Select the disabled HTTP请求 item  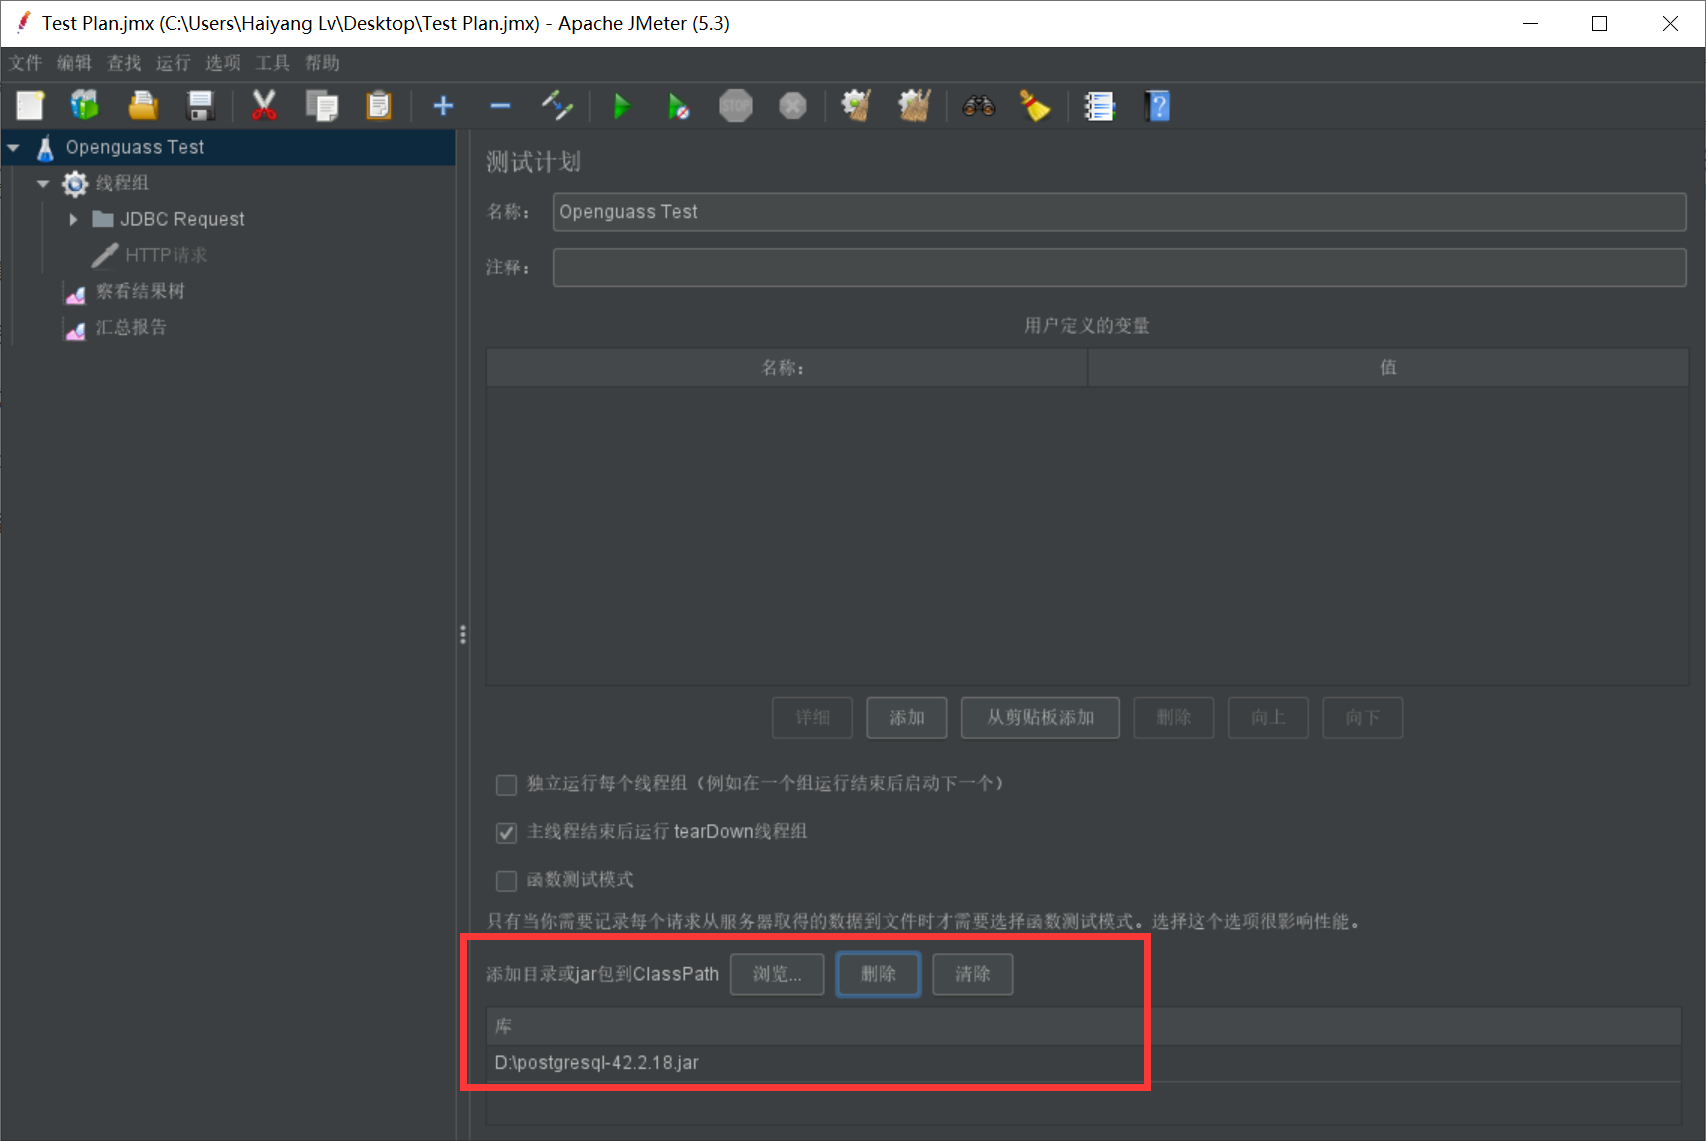(166, 255)
